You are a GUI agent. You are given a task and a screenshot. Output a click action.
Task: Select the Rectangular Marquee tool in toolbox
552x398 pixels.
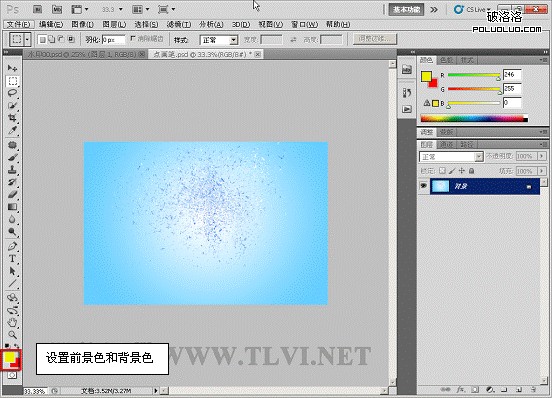pyautogui.click(x=12, y=81)
